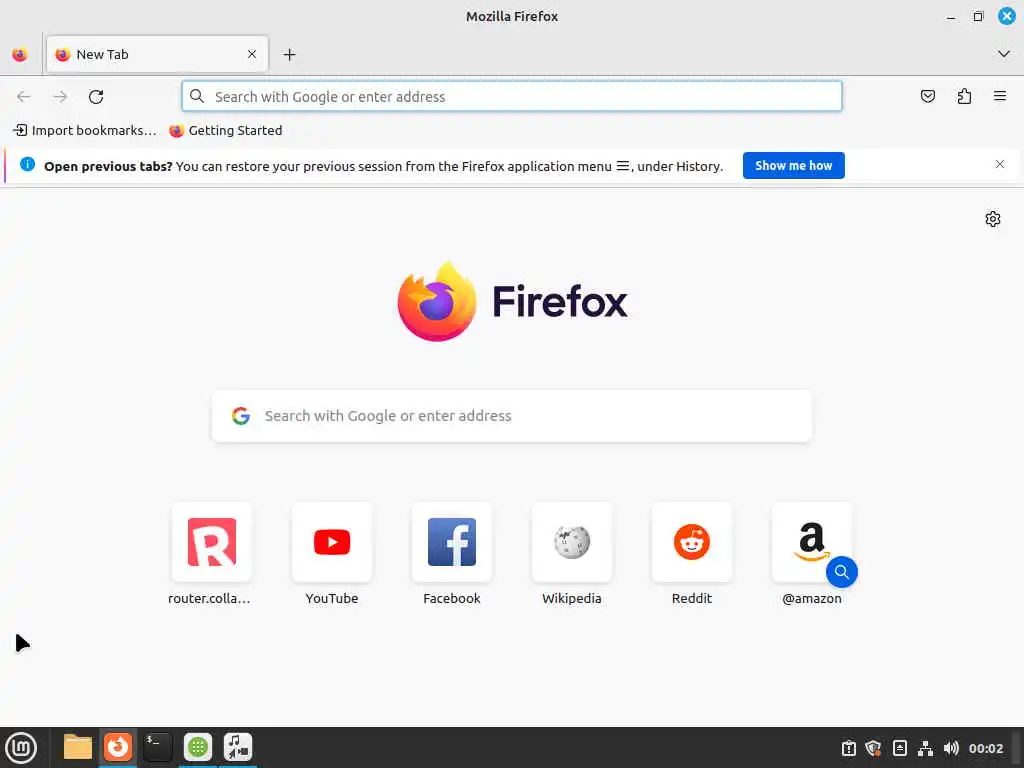Click the clock showing 00:02
The image size is (1024, 768).
click(x=985, y=748)
